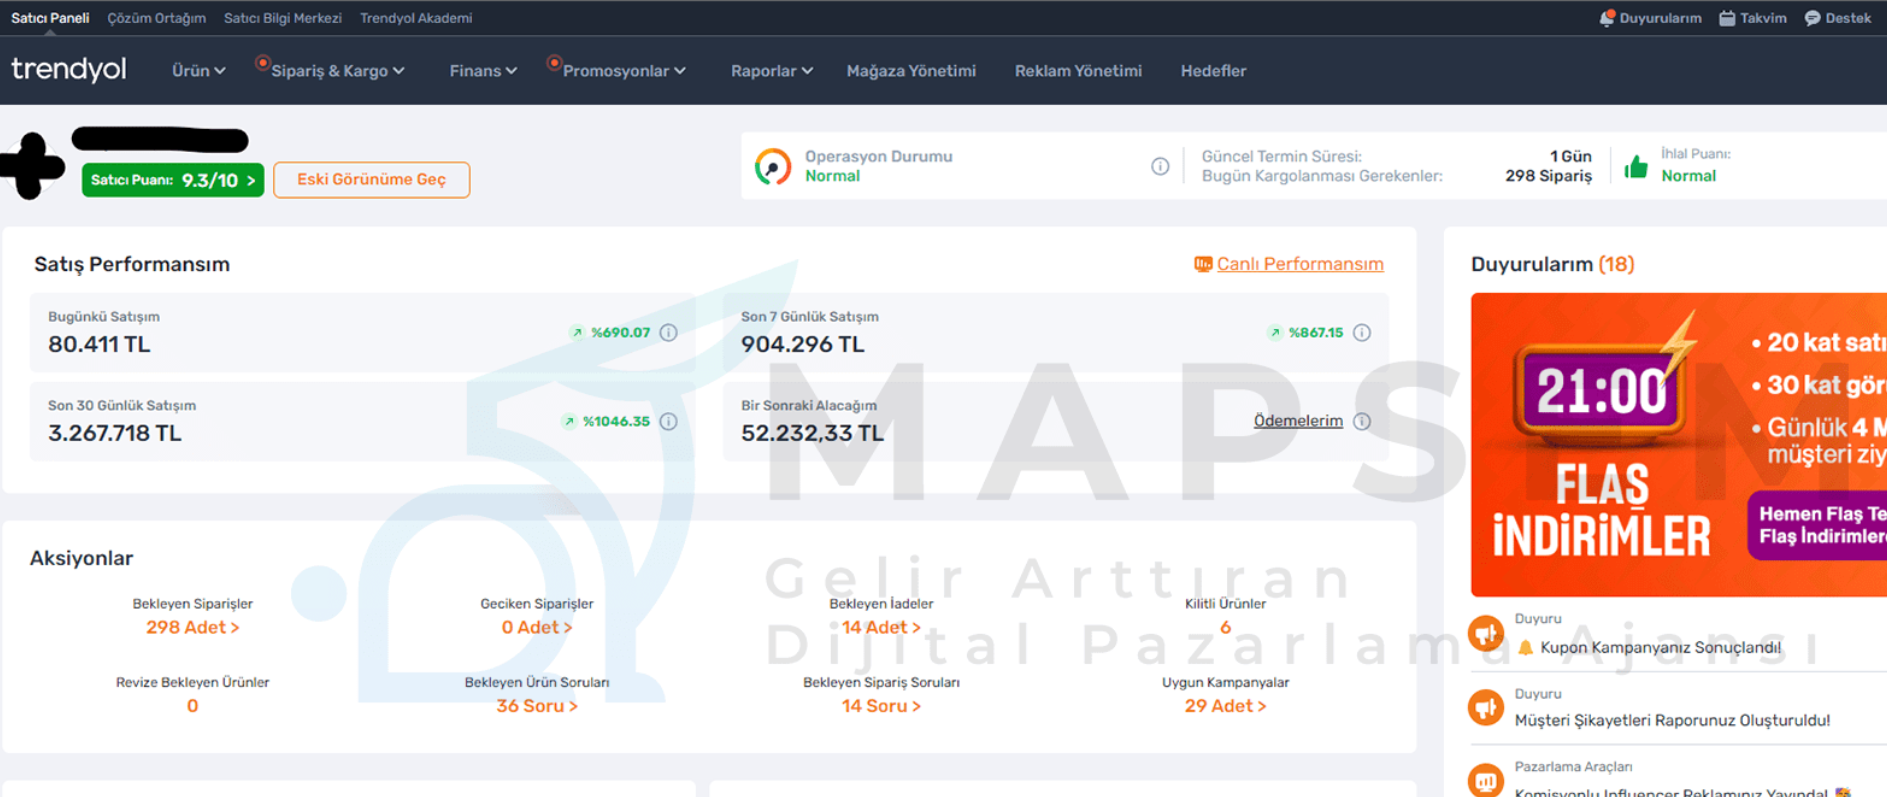Click megaphone icon for Müşteri Şikayetleri announcement

pos(1486,708)
